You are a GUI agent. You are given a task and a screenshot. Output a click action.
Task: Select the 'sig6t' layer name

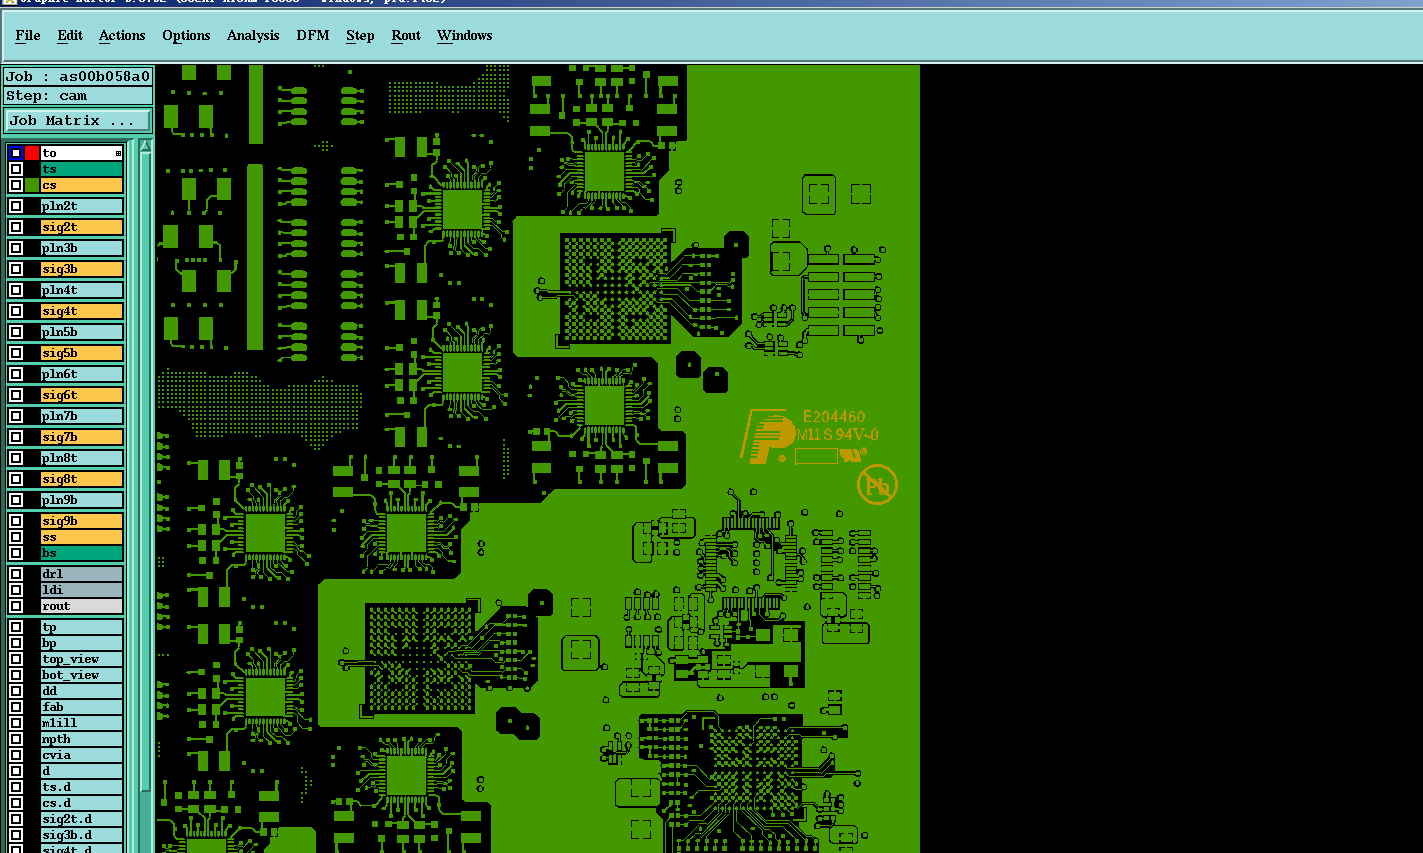click(x=81, y=395)
